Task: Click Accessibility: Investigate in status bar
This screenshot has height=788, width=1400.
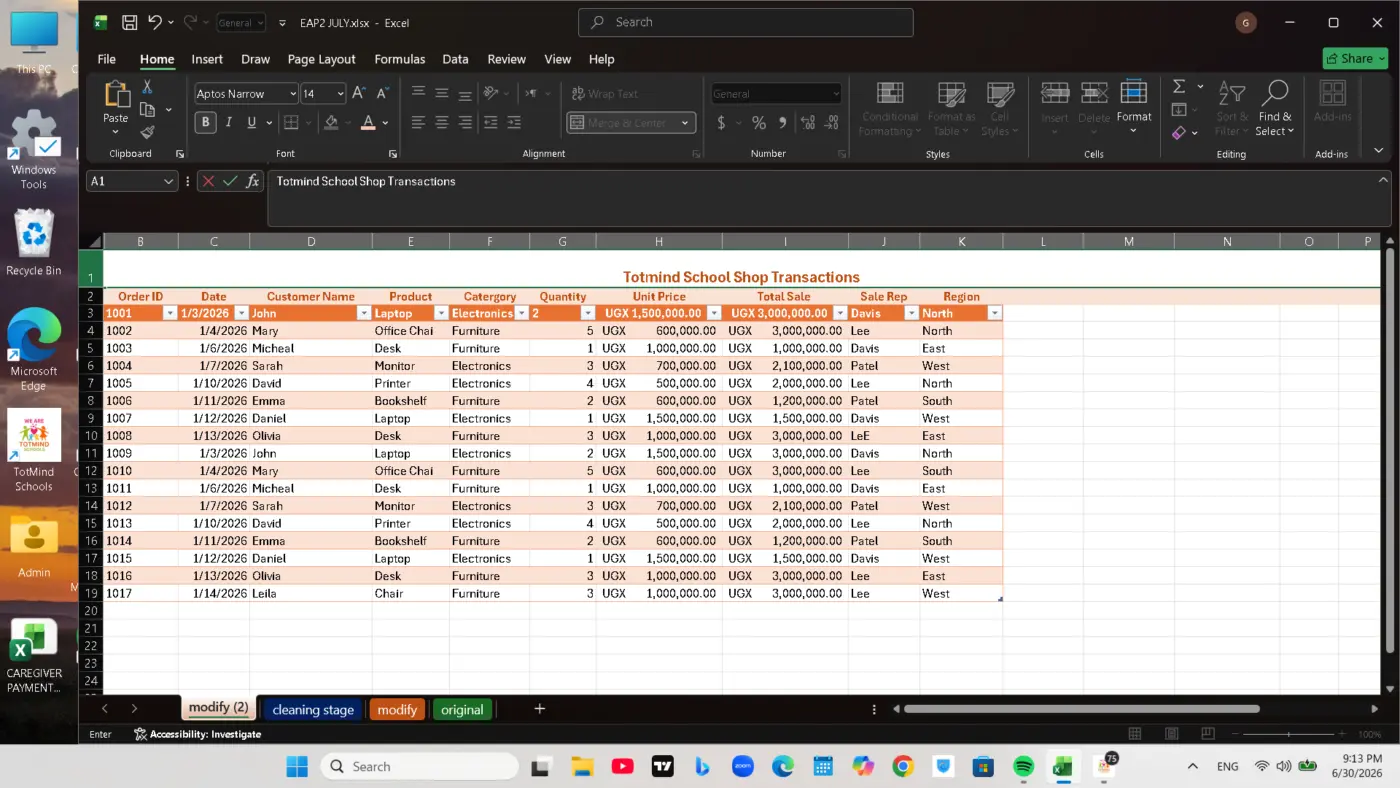Action: 197,734
